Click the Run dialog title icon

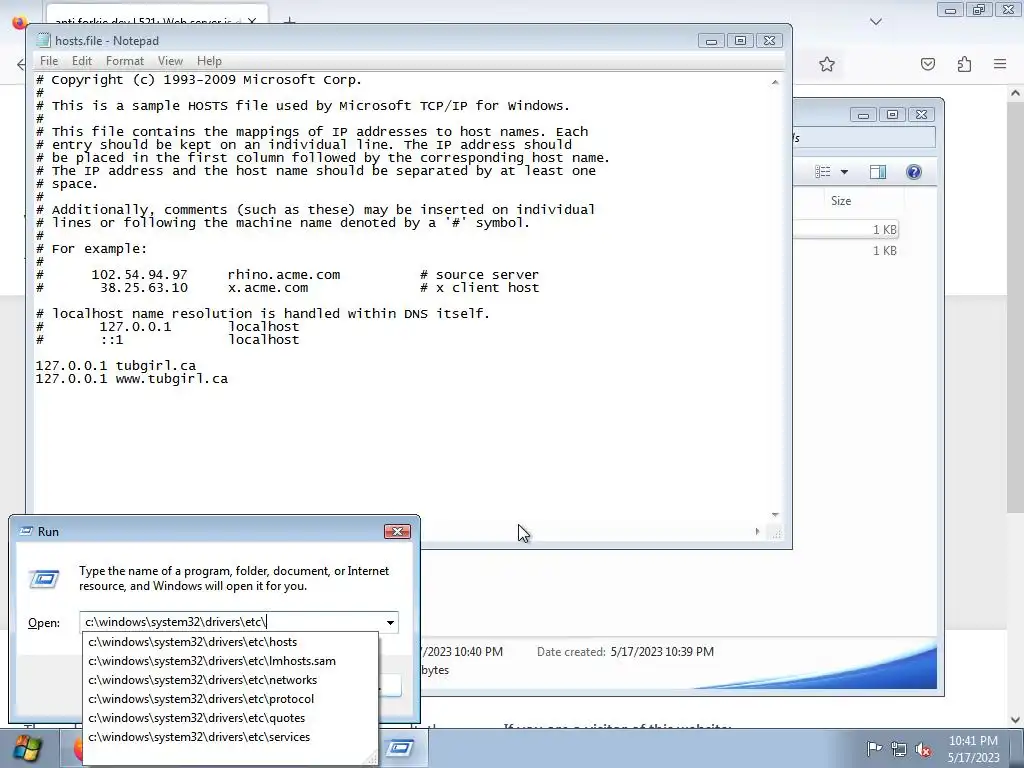[26, 531]
